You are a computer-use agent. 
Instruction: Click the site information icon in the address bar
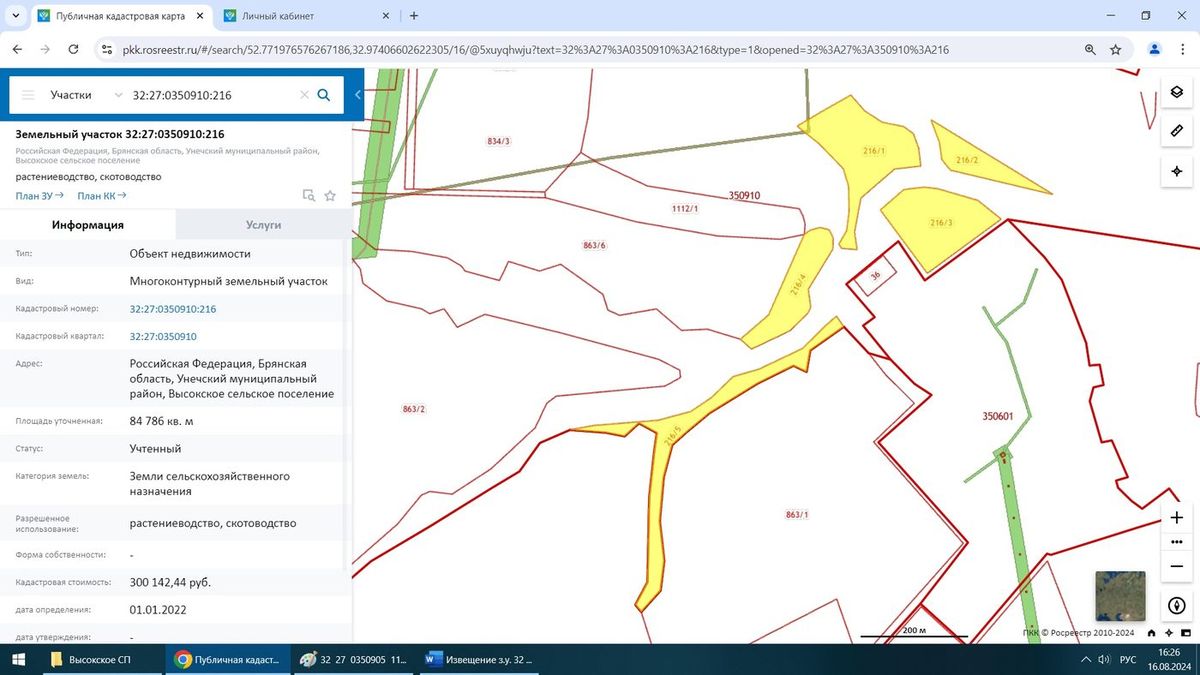(108, 49)
